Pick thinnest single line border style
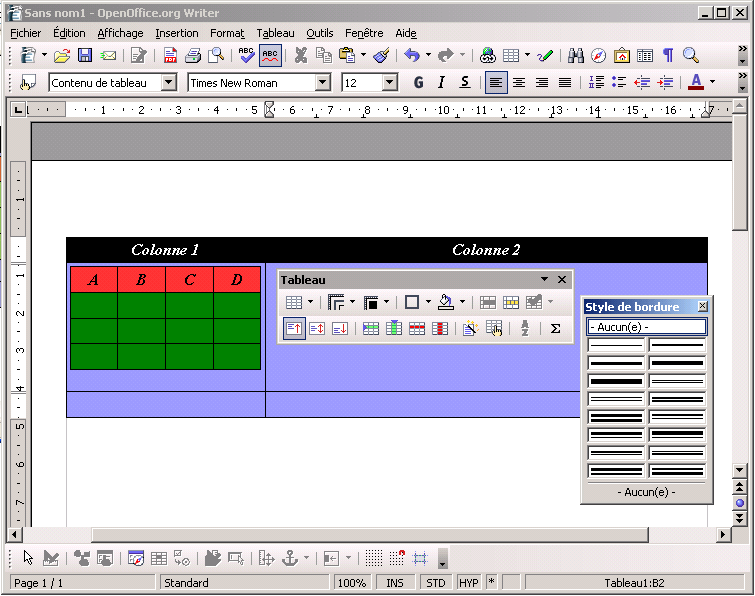 pyautogui.click(x=616, y=345)
